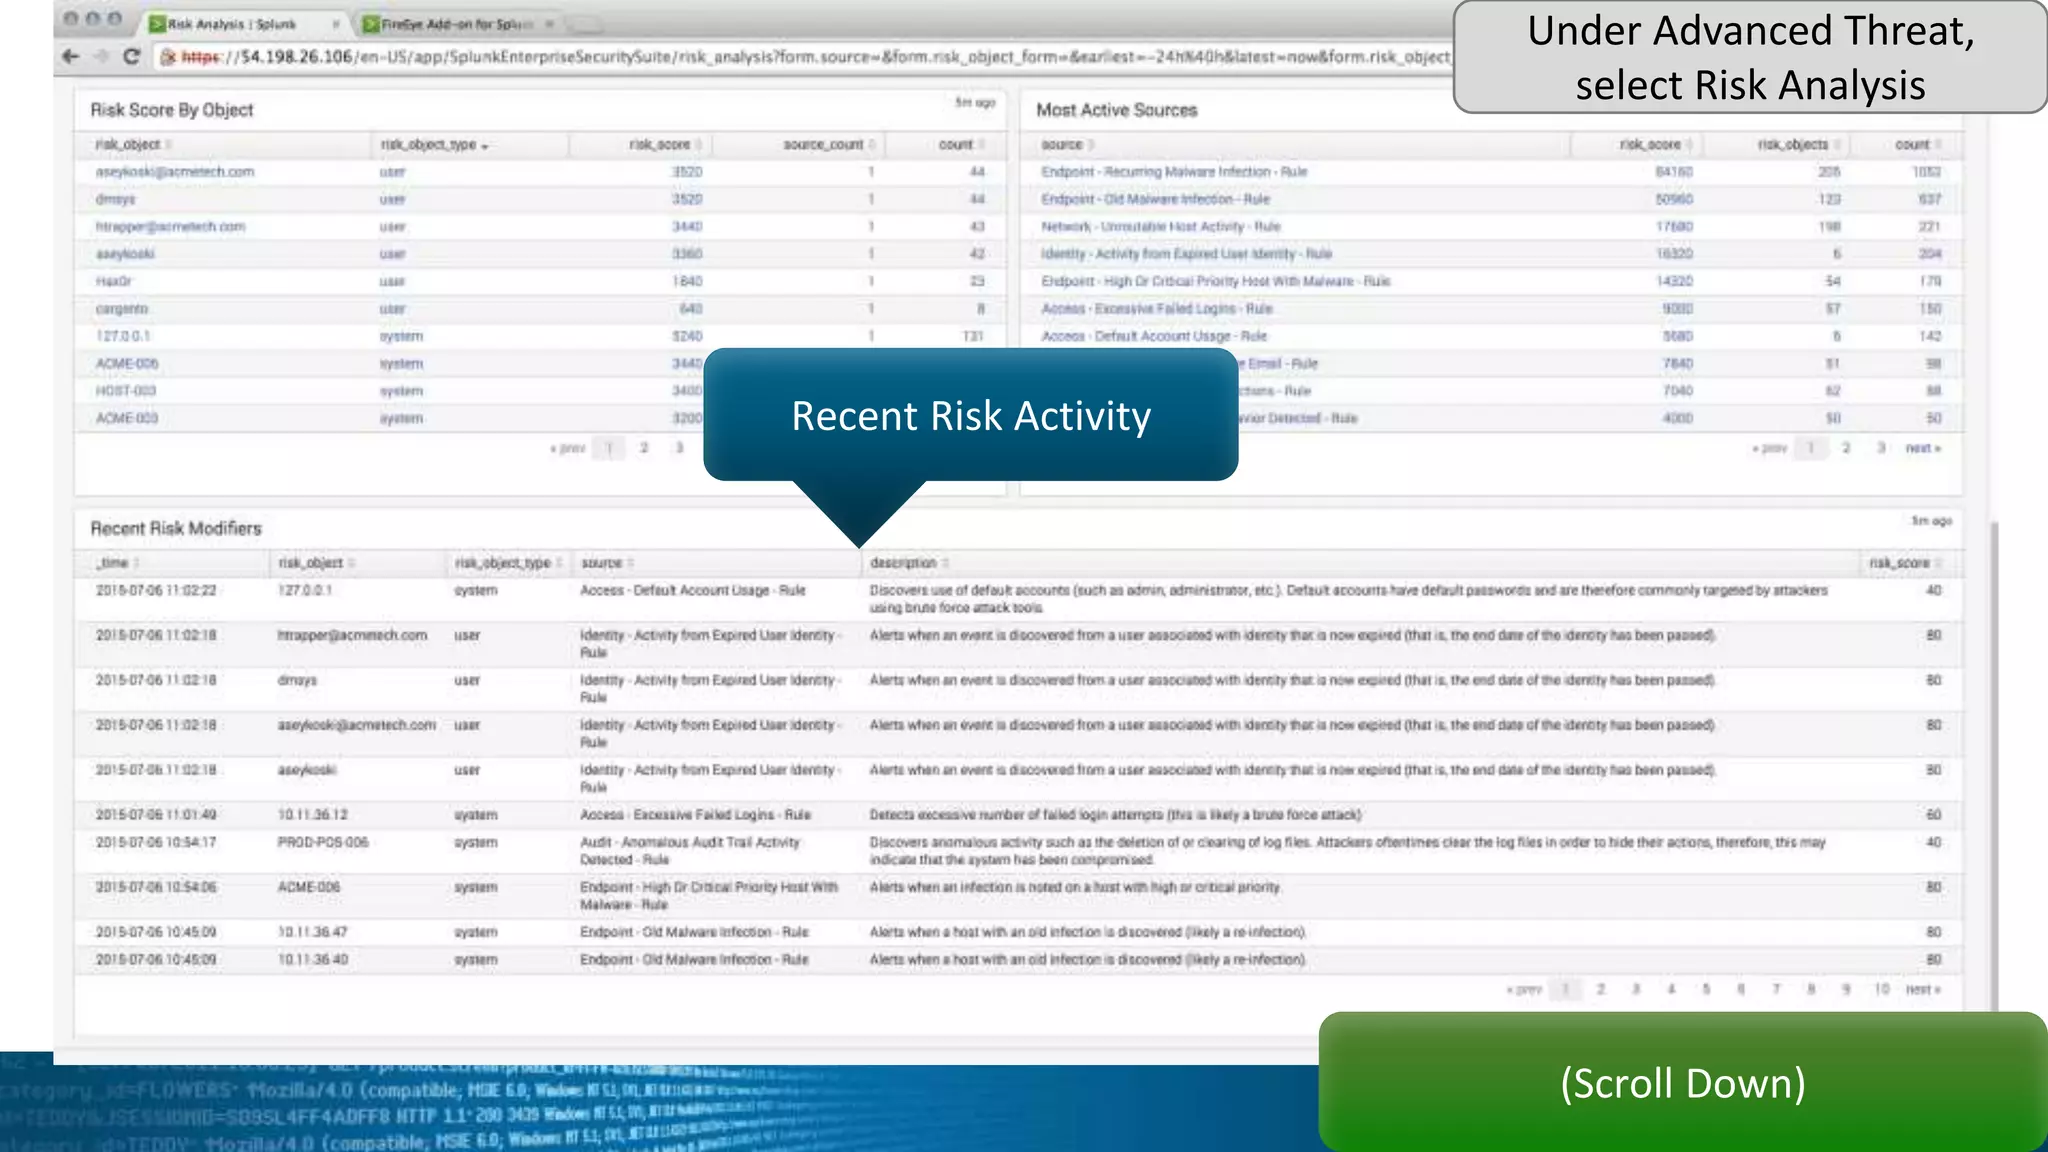Open Endpoint - Recurring Malware Infection source
2048x1152 pixels.
coord(1174,172)
